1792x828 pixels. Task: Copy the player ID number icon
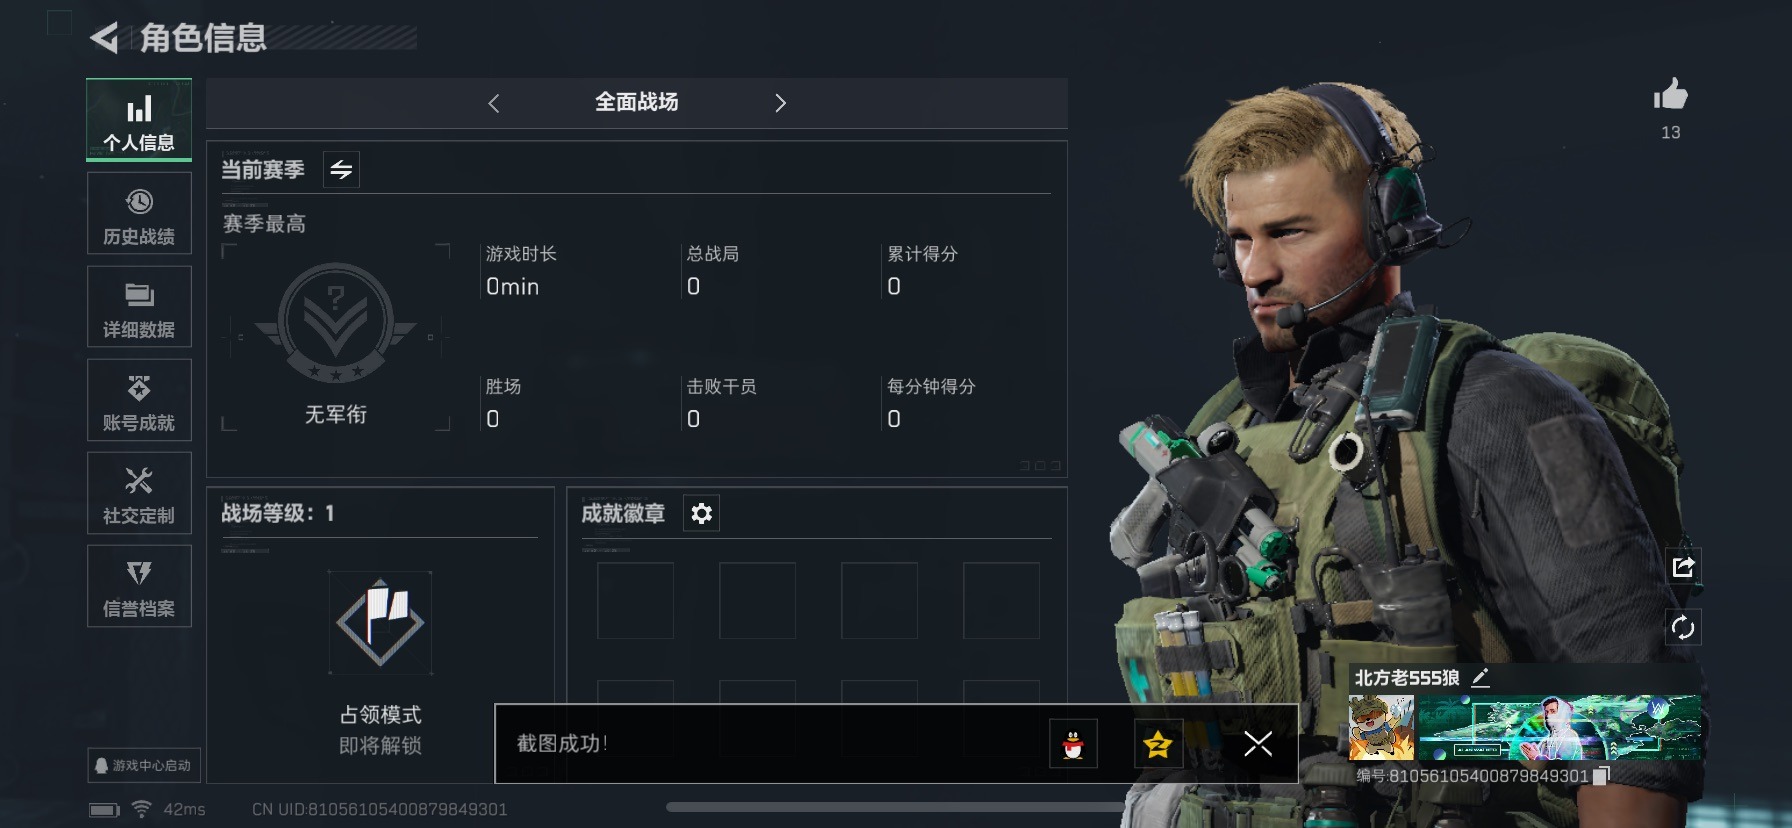tap(1601, 775)
